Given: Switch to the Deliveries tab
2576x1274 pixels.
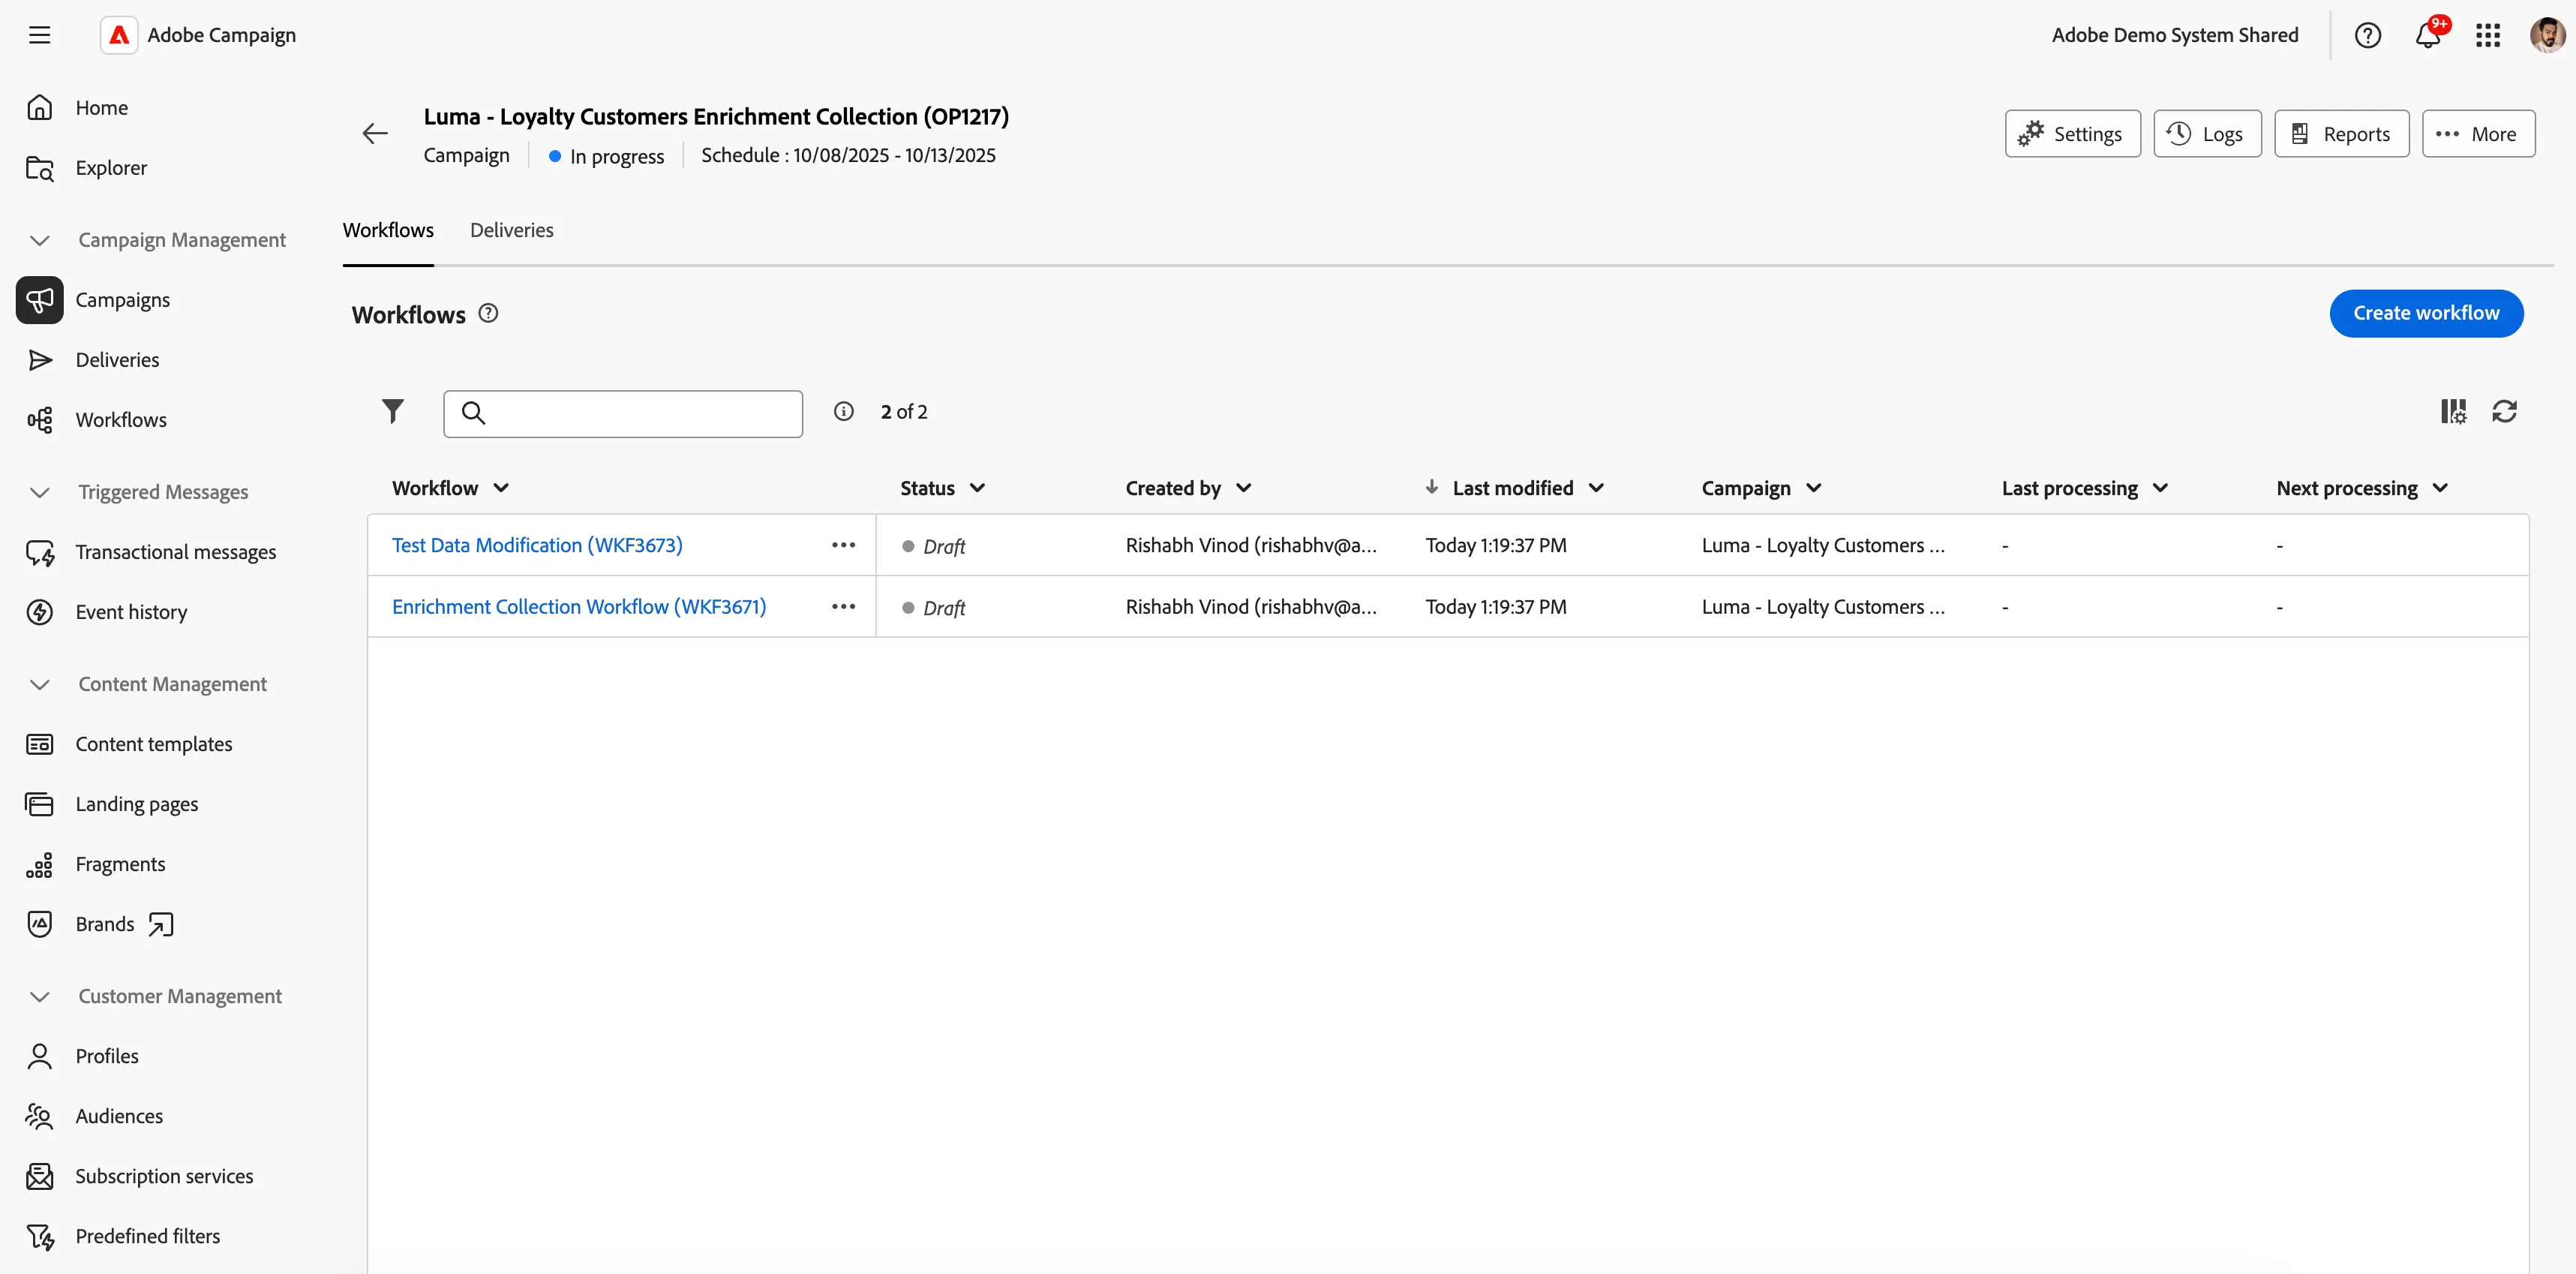Looking at the screenshot, I should [x=511, y=230].
